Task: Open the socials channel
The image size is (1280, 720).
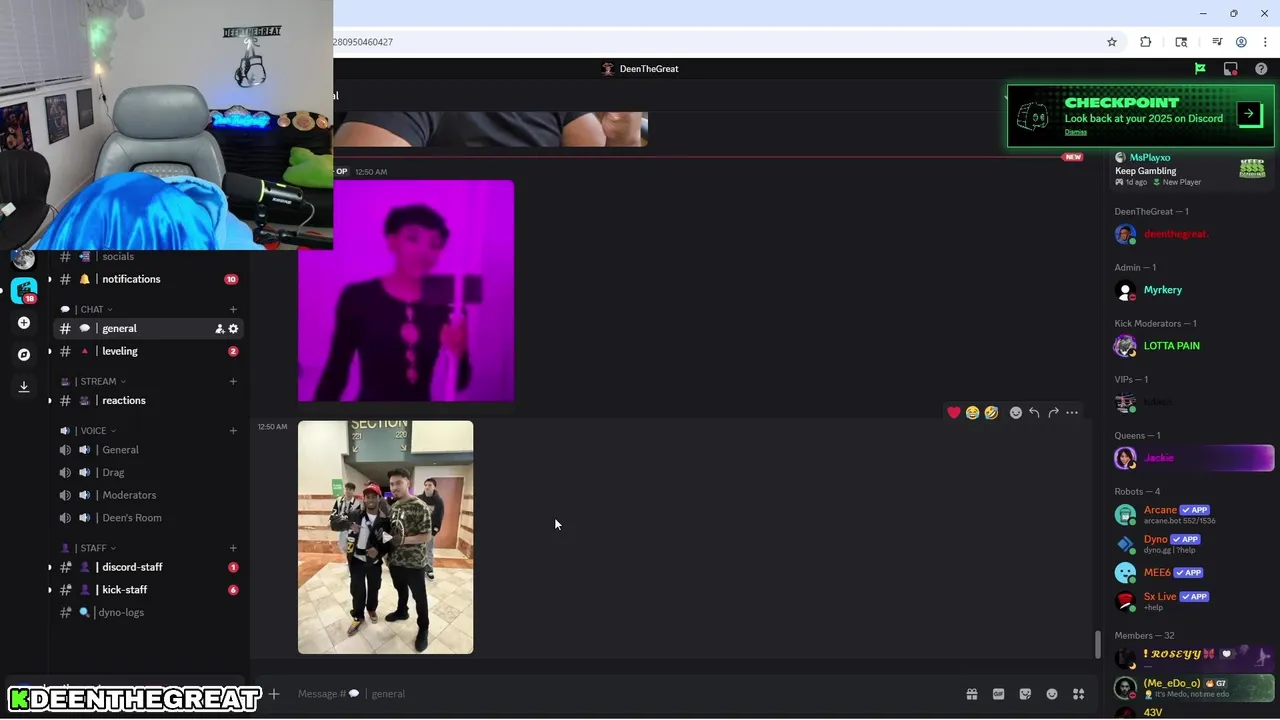Action: point(148,257)
